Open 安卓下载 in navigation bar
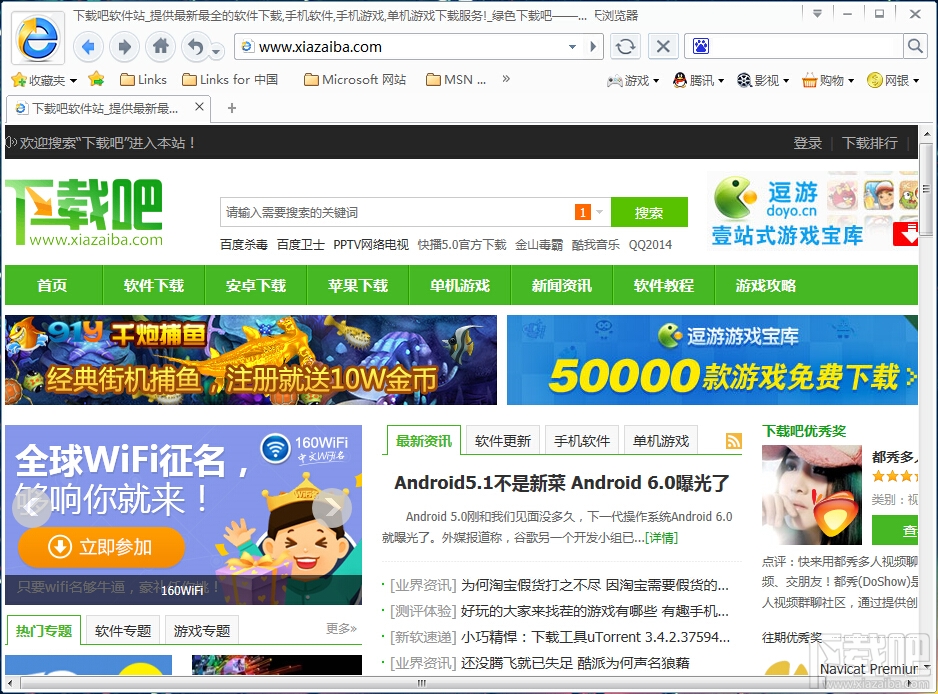Image resolution: width=938 pixels, height=694 pixels. point(255,285)
